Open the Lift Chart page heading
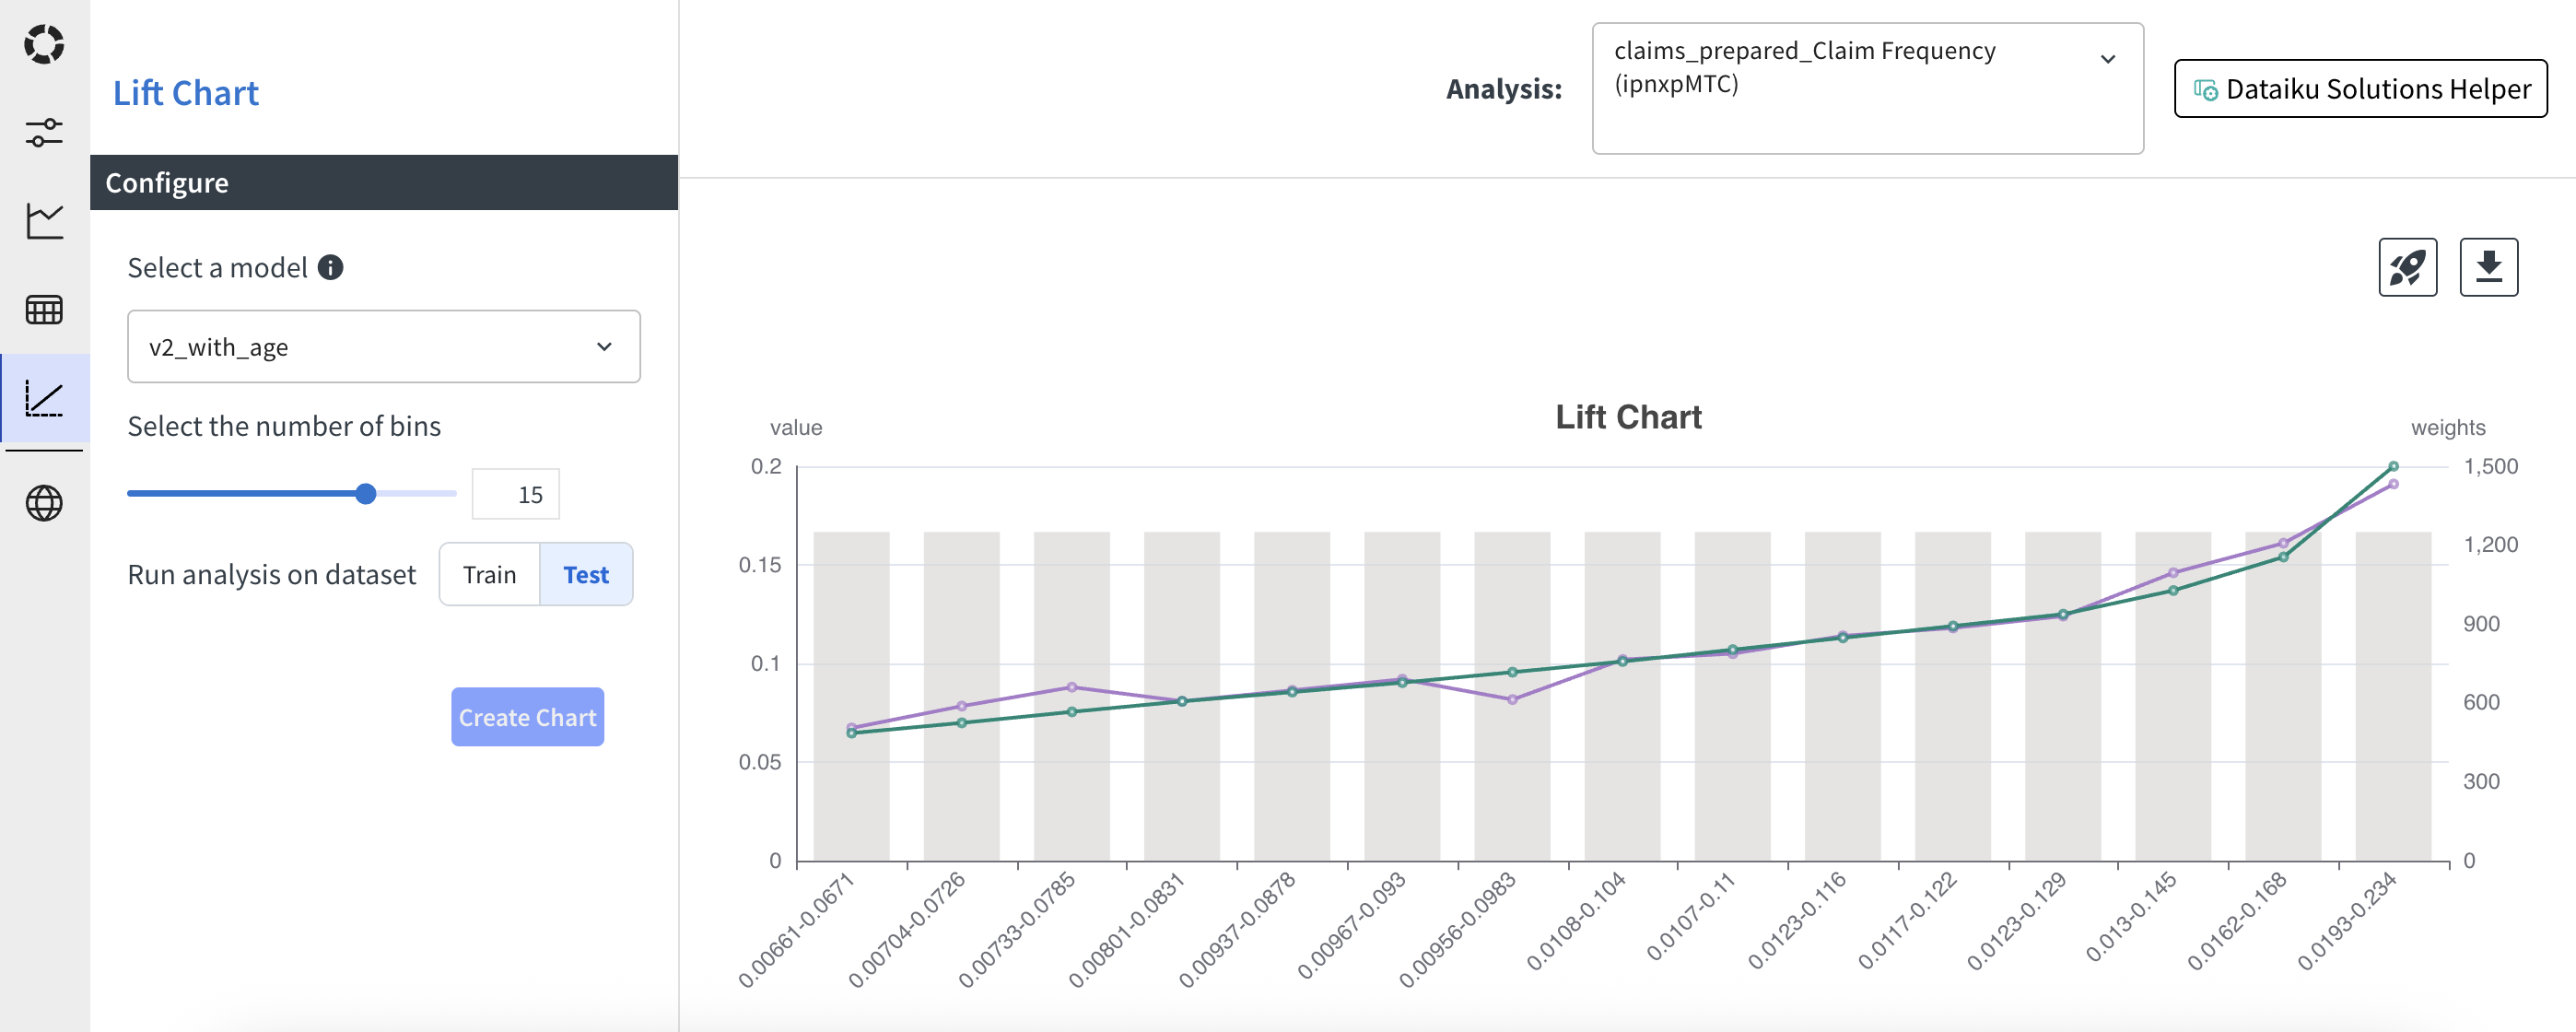This screenshot has height=1032, width=2576. click(186, 92)
